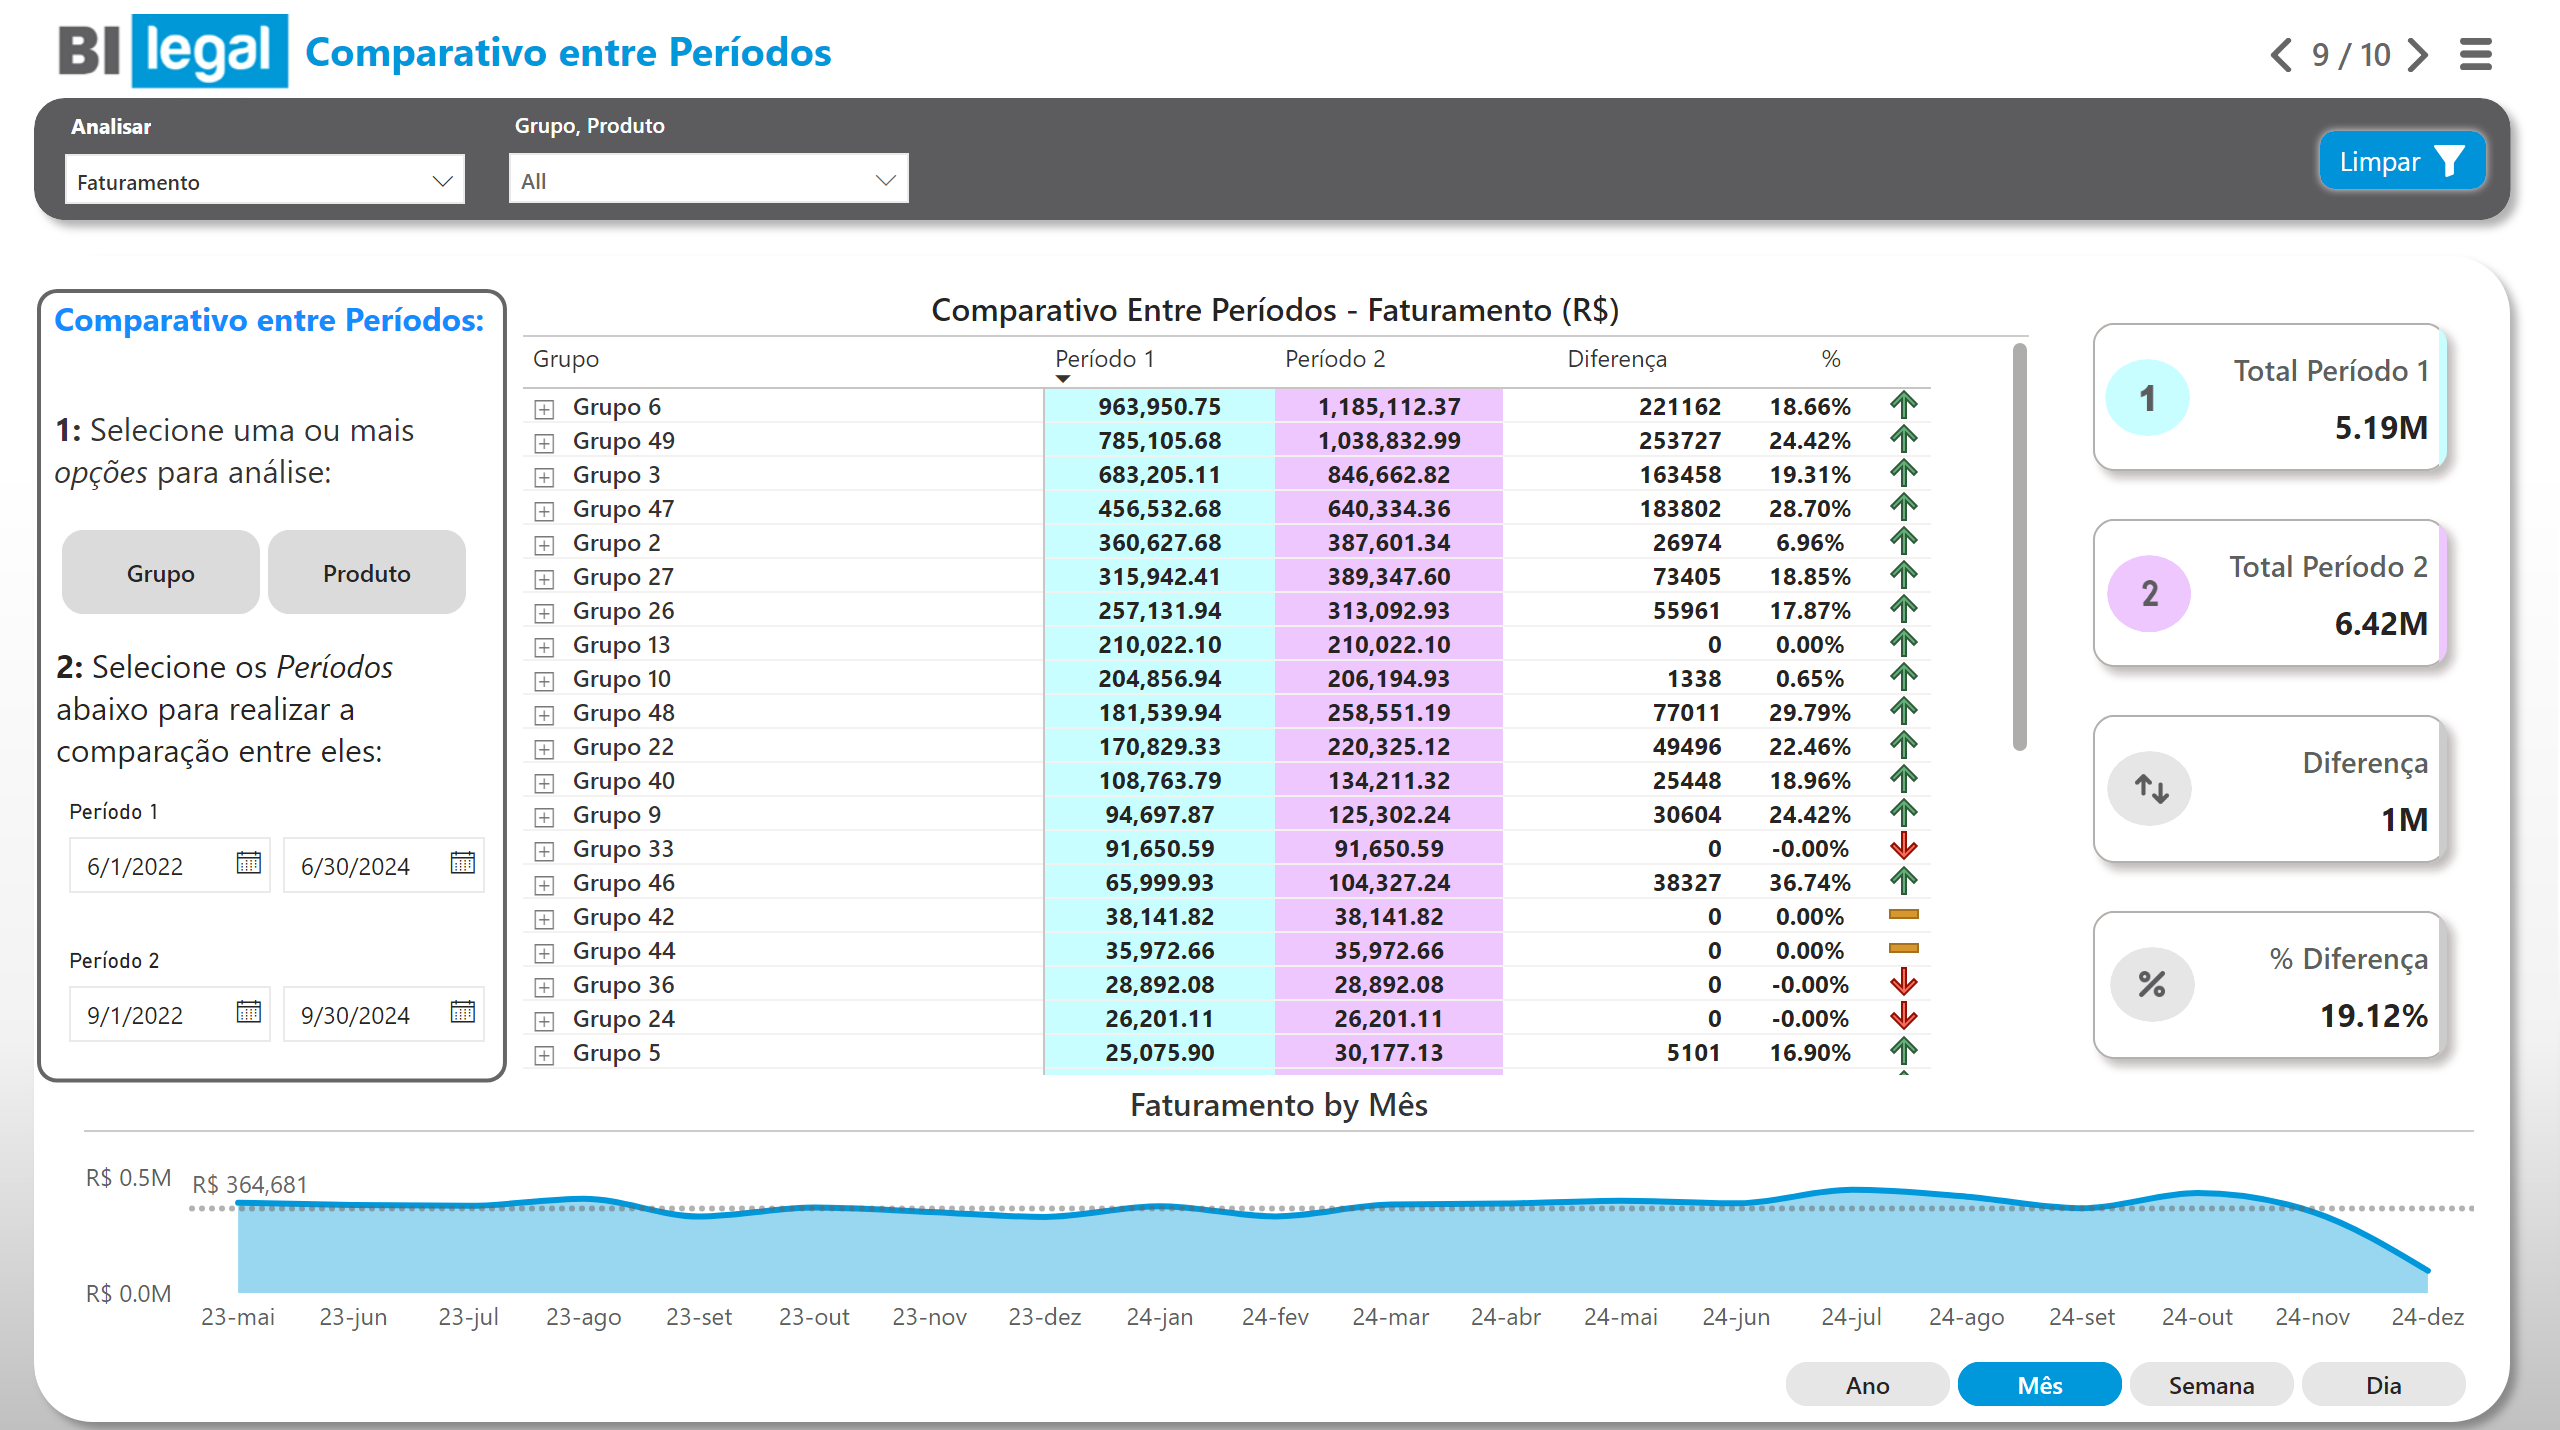Open calendar for Período 1 end date
Screen dimensions: 2560x1430
coord(462,863)
